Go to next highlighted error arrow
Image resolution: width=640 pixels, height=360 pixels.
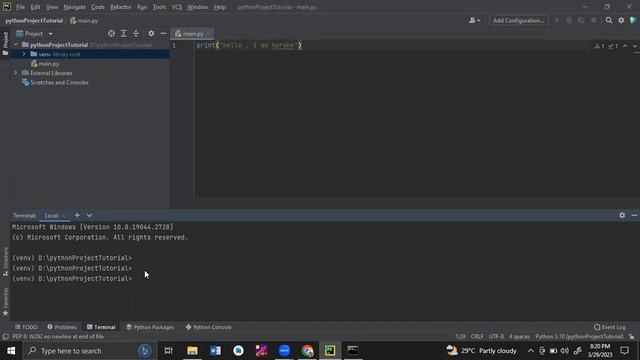(635, 46)
